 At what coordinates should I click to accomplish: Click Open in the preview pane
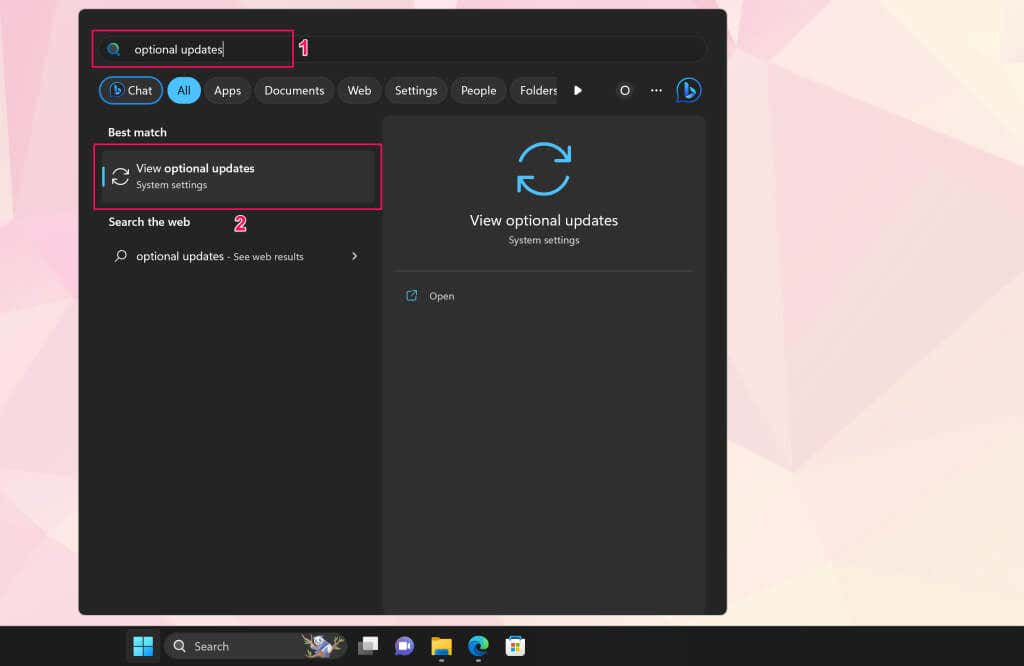tap(441, 296)
